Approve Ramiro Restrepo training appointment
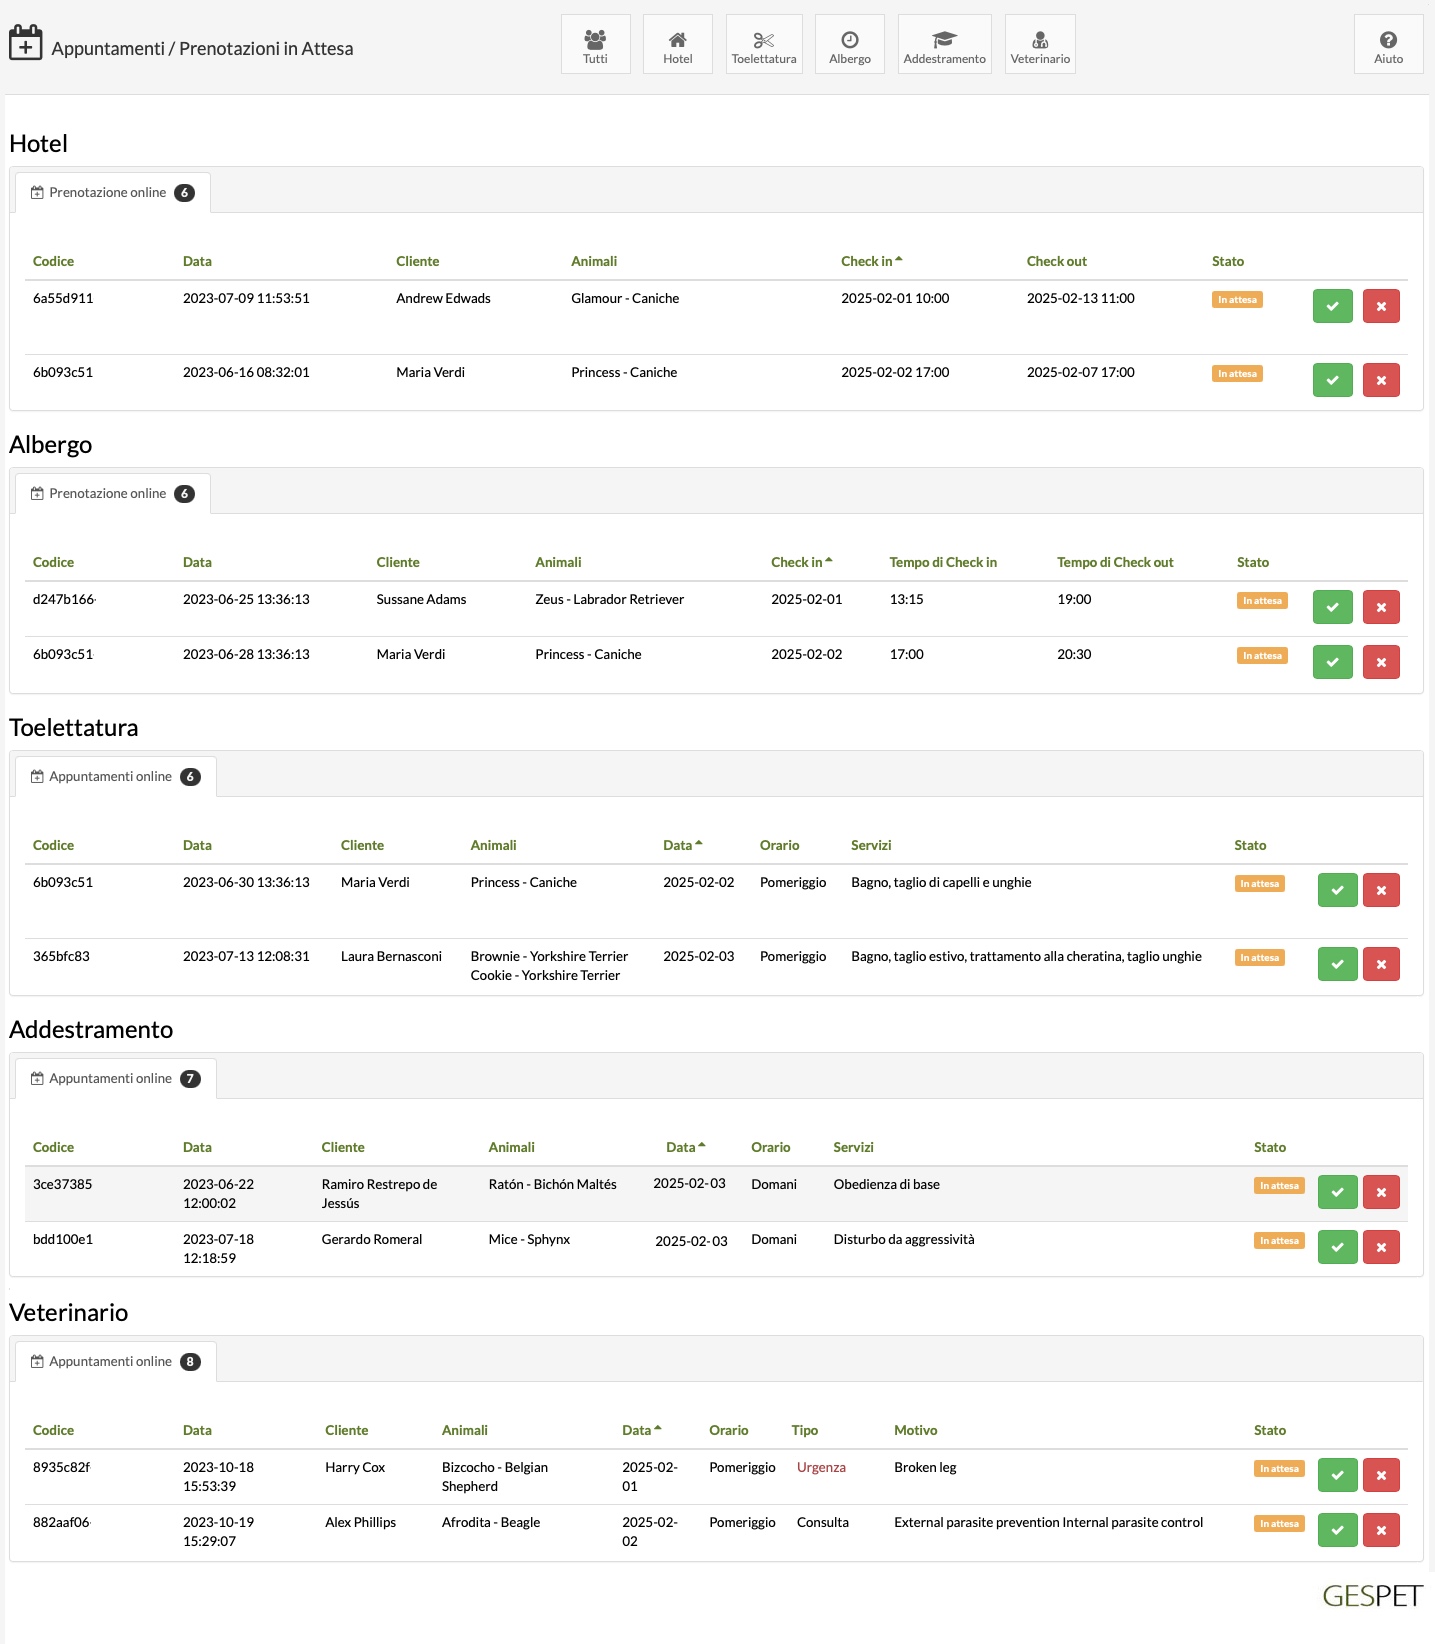The image size is (1435, 1644). point(1337,1192)
